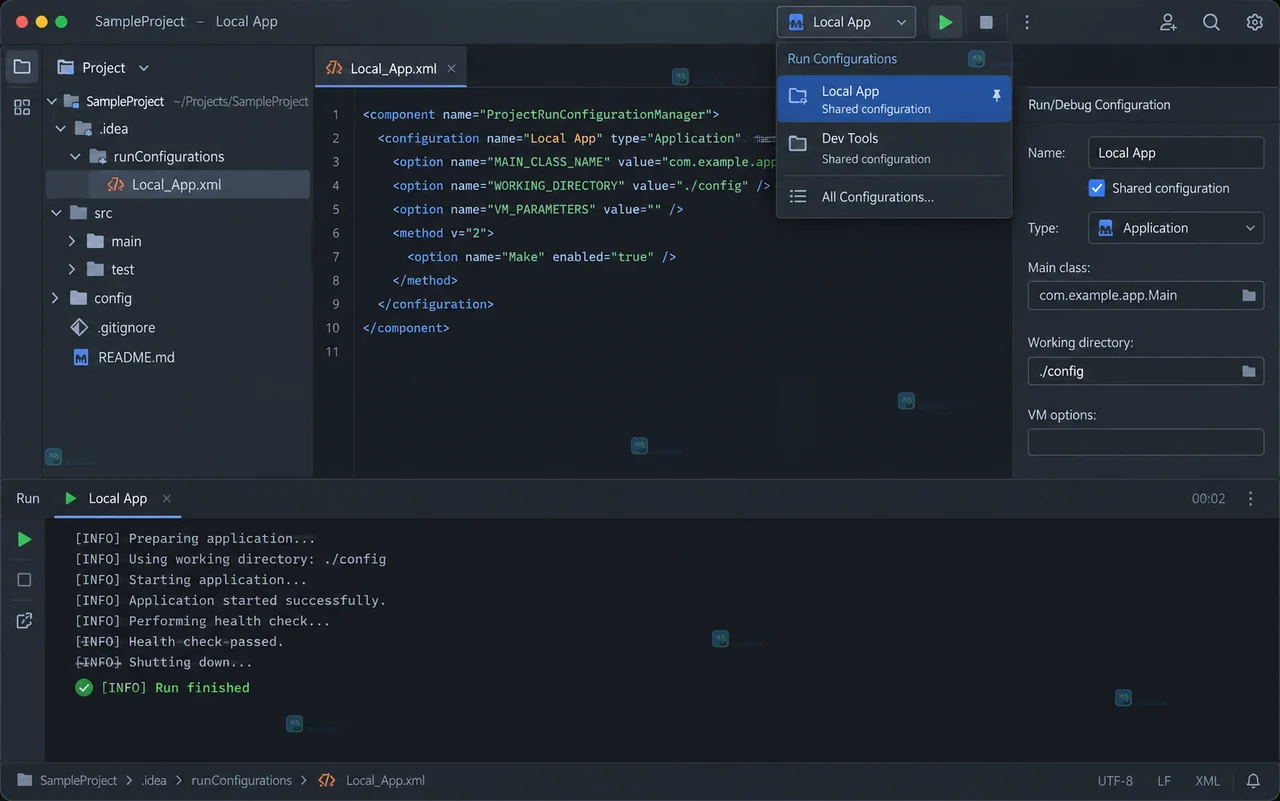Open the Structure tool window icon
1280x801 pixels.
coord(22,107)
